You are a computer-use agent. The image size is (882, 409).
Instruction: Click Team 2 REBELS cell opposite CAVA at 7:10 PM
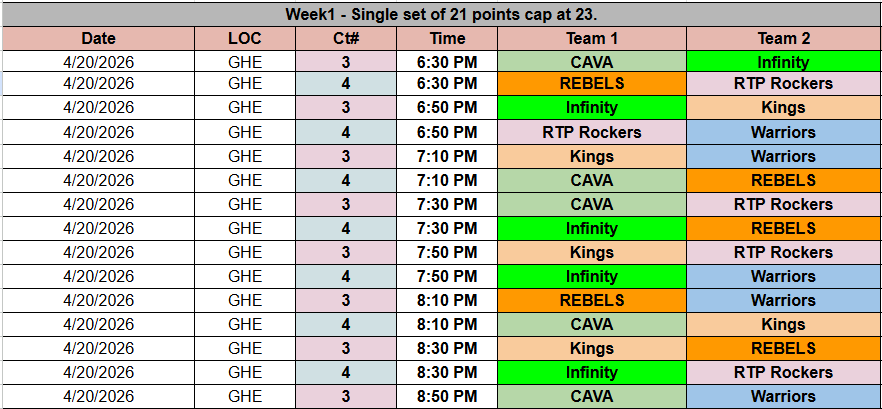783,180
